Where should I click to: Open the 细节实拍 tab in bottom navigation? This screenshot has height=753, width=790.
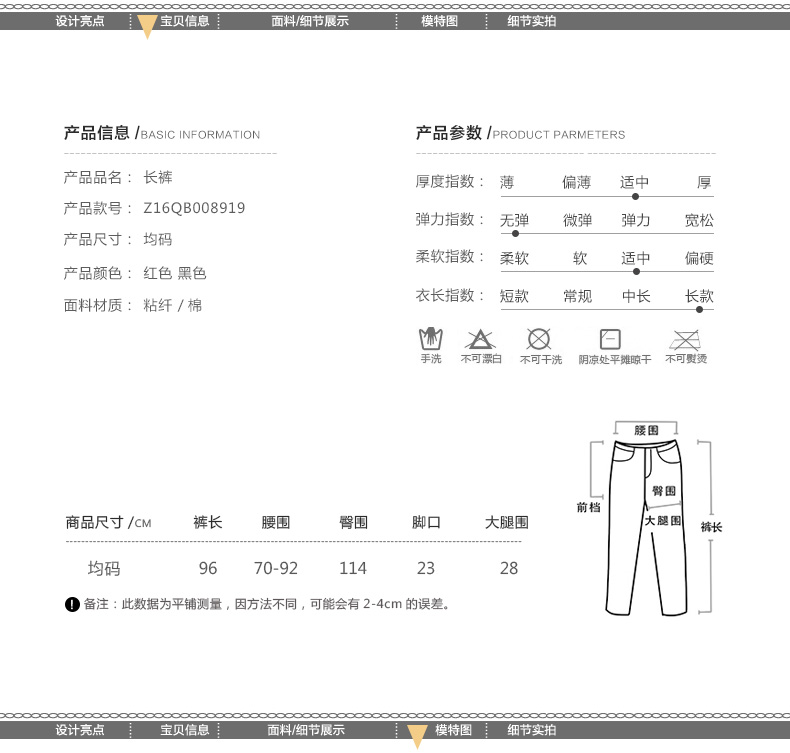pos(532,730)
